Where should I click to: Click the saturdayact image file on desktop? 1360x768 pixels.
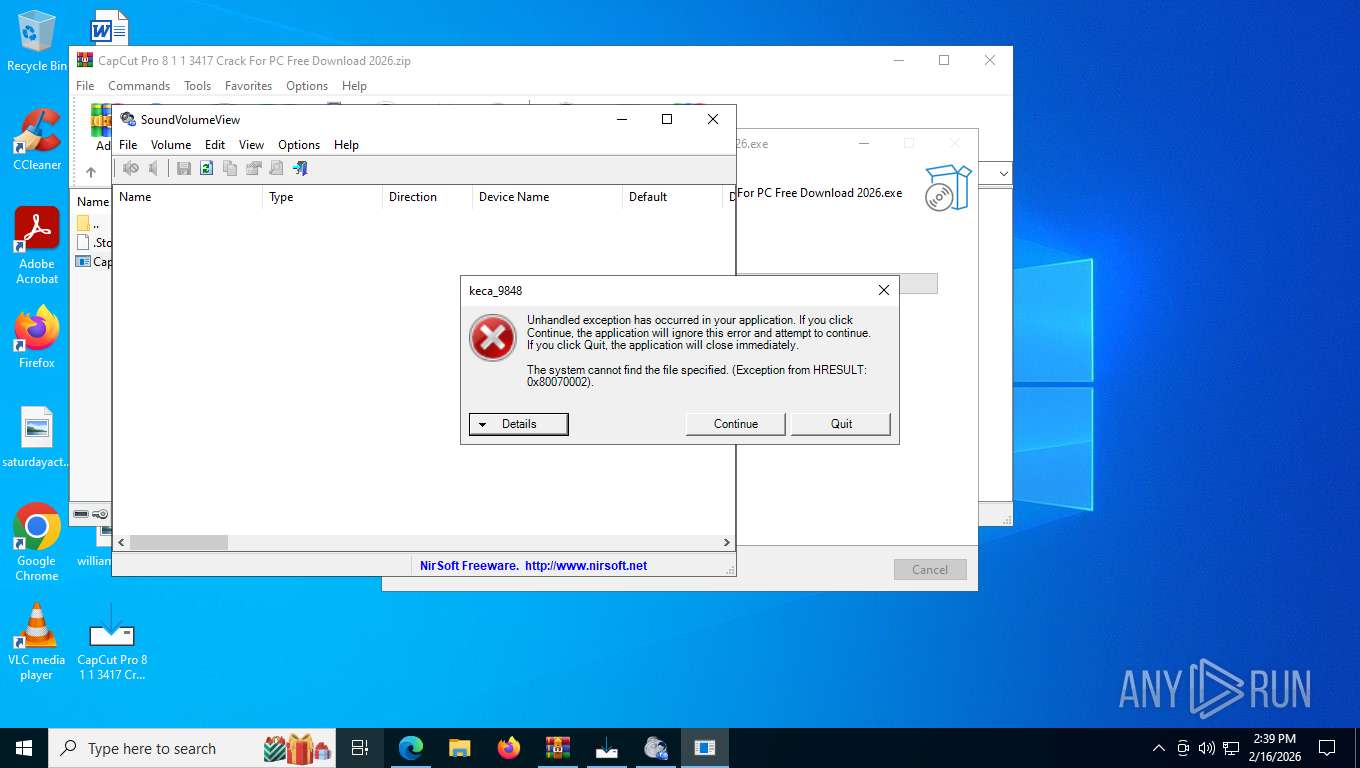pyautogui.click(x=37, y=437)
